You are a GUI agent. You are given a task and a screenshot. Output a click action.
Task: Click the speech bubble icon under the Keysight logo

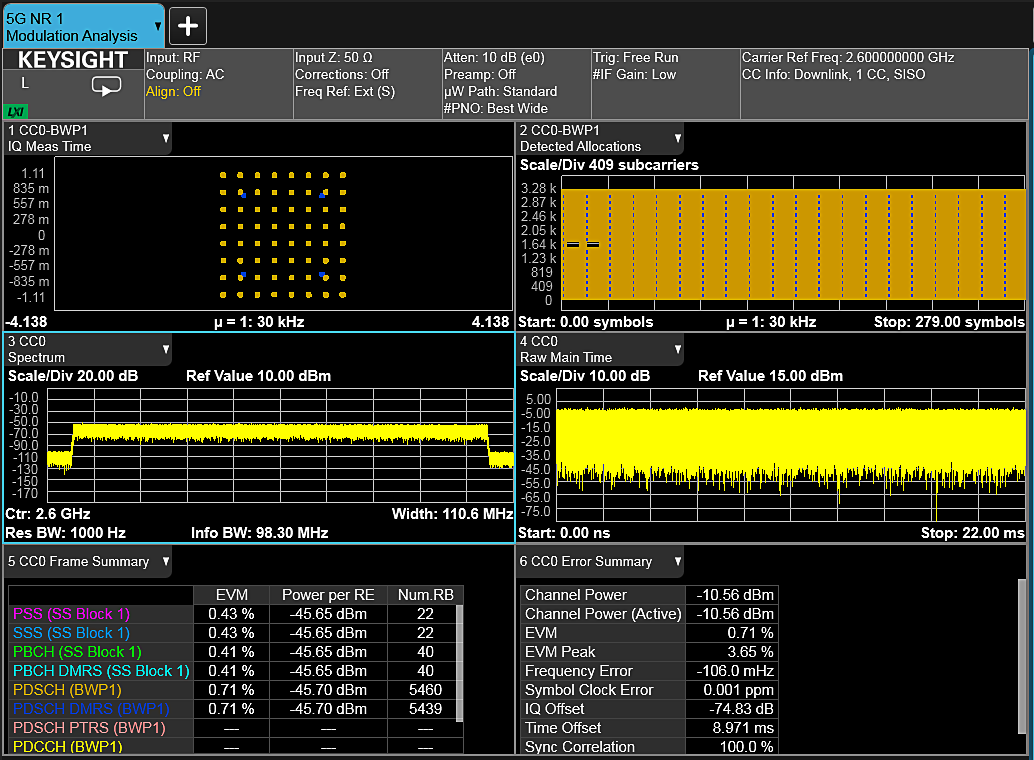tap(106, 87)
